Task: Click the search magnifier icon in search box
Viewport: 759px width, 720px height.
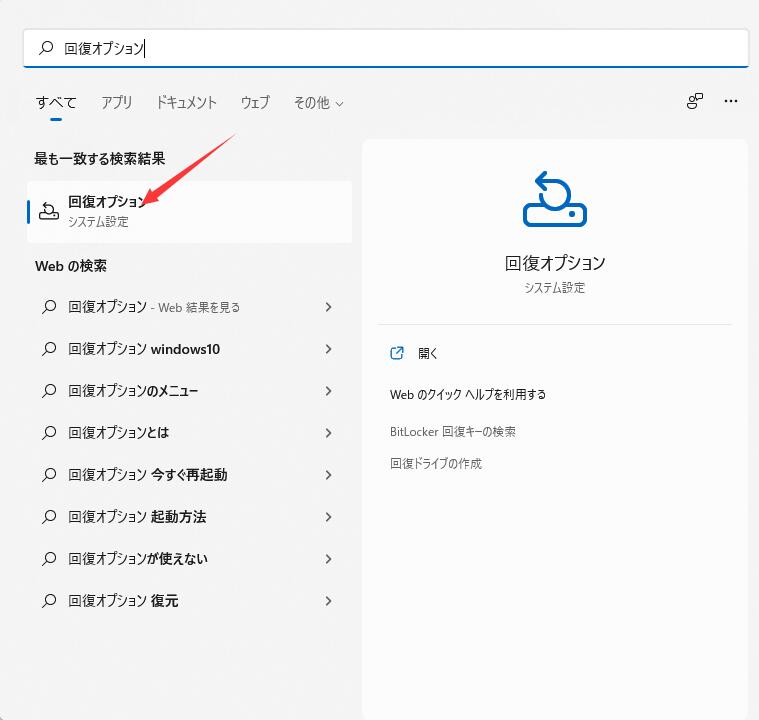Action: click(x=46, y=48)
